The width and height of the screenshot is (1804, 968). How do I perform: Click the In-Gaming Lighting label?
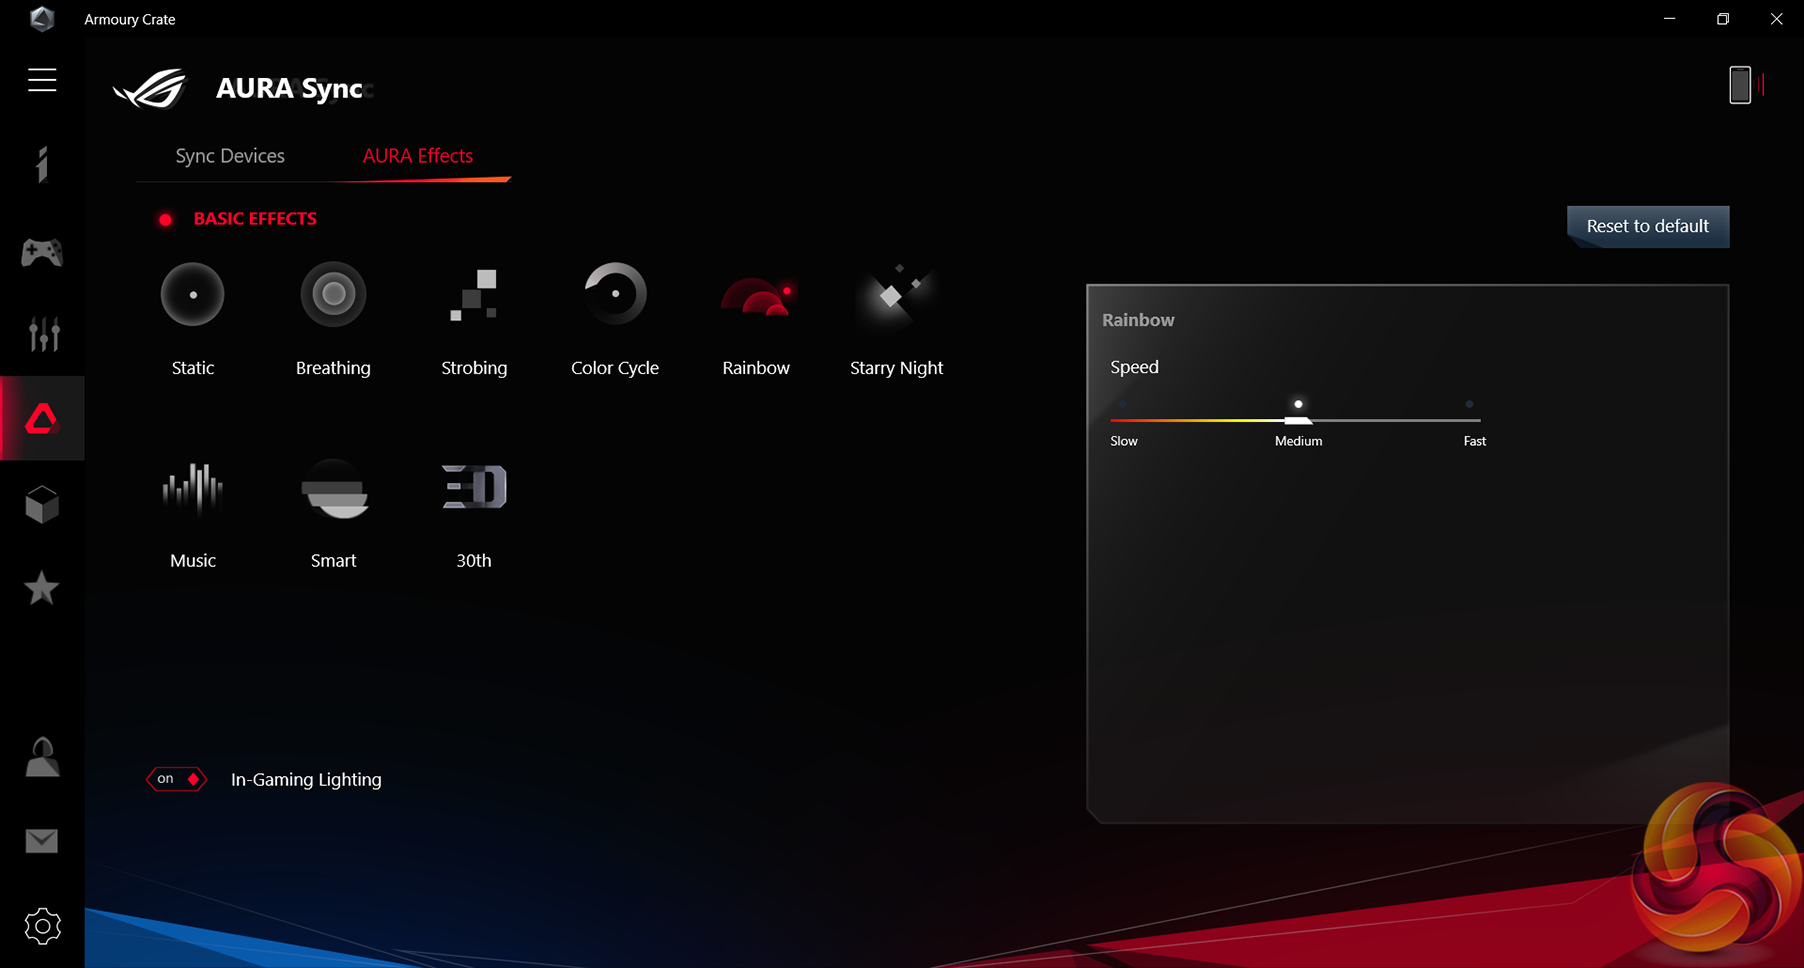(306, 779)
